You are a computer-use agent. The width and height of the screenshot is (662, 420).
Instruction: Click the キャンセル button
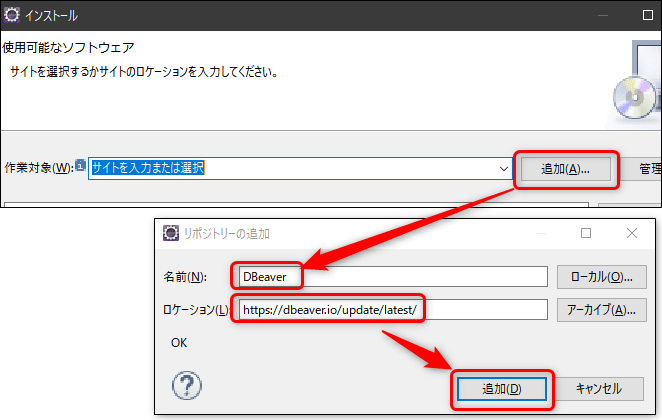click(x=599, y=389)
